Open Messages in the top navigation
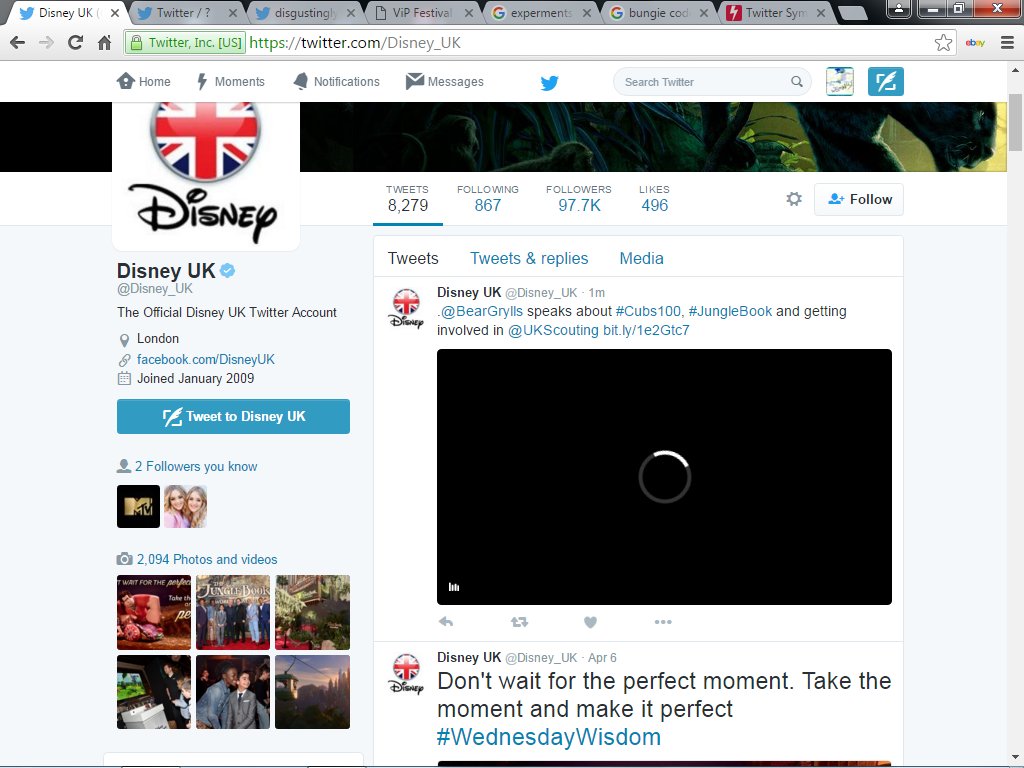 click(445, 82)
